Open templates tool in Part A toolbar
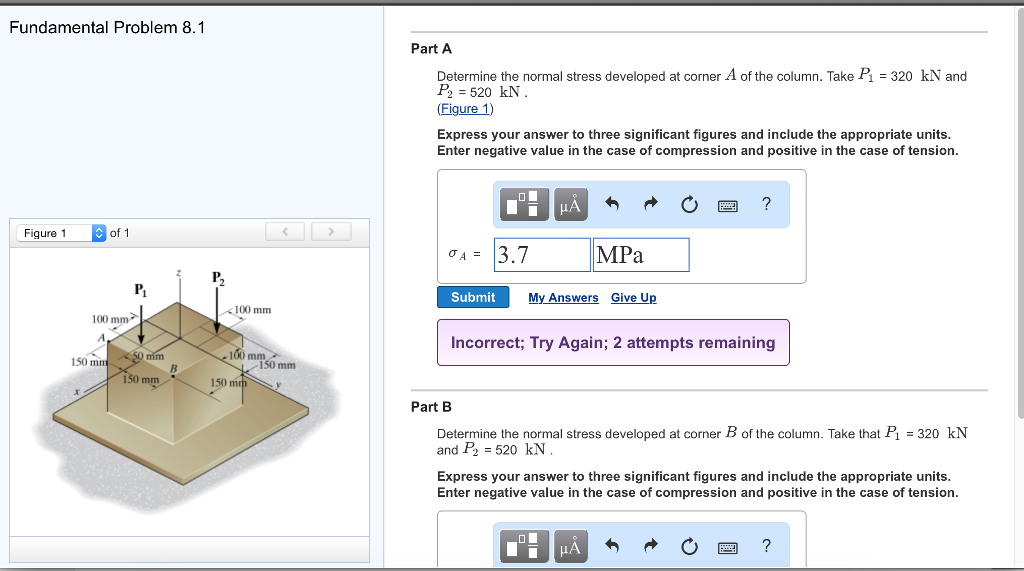 (x=524, y=204)
